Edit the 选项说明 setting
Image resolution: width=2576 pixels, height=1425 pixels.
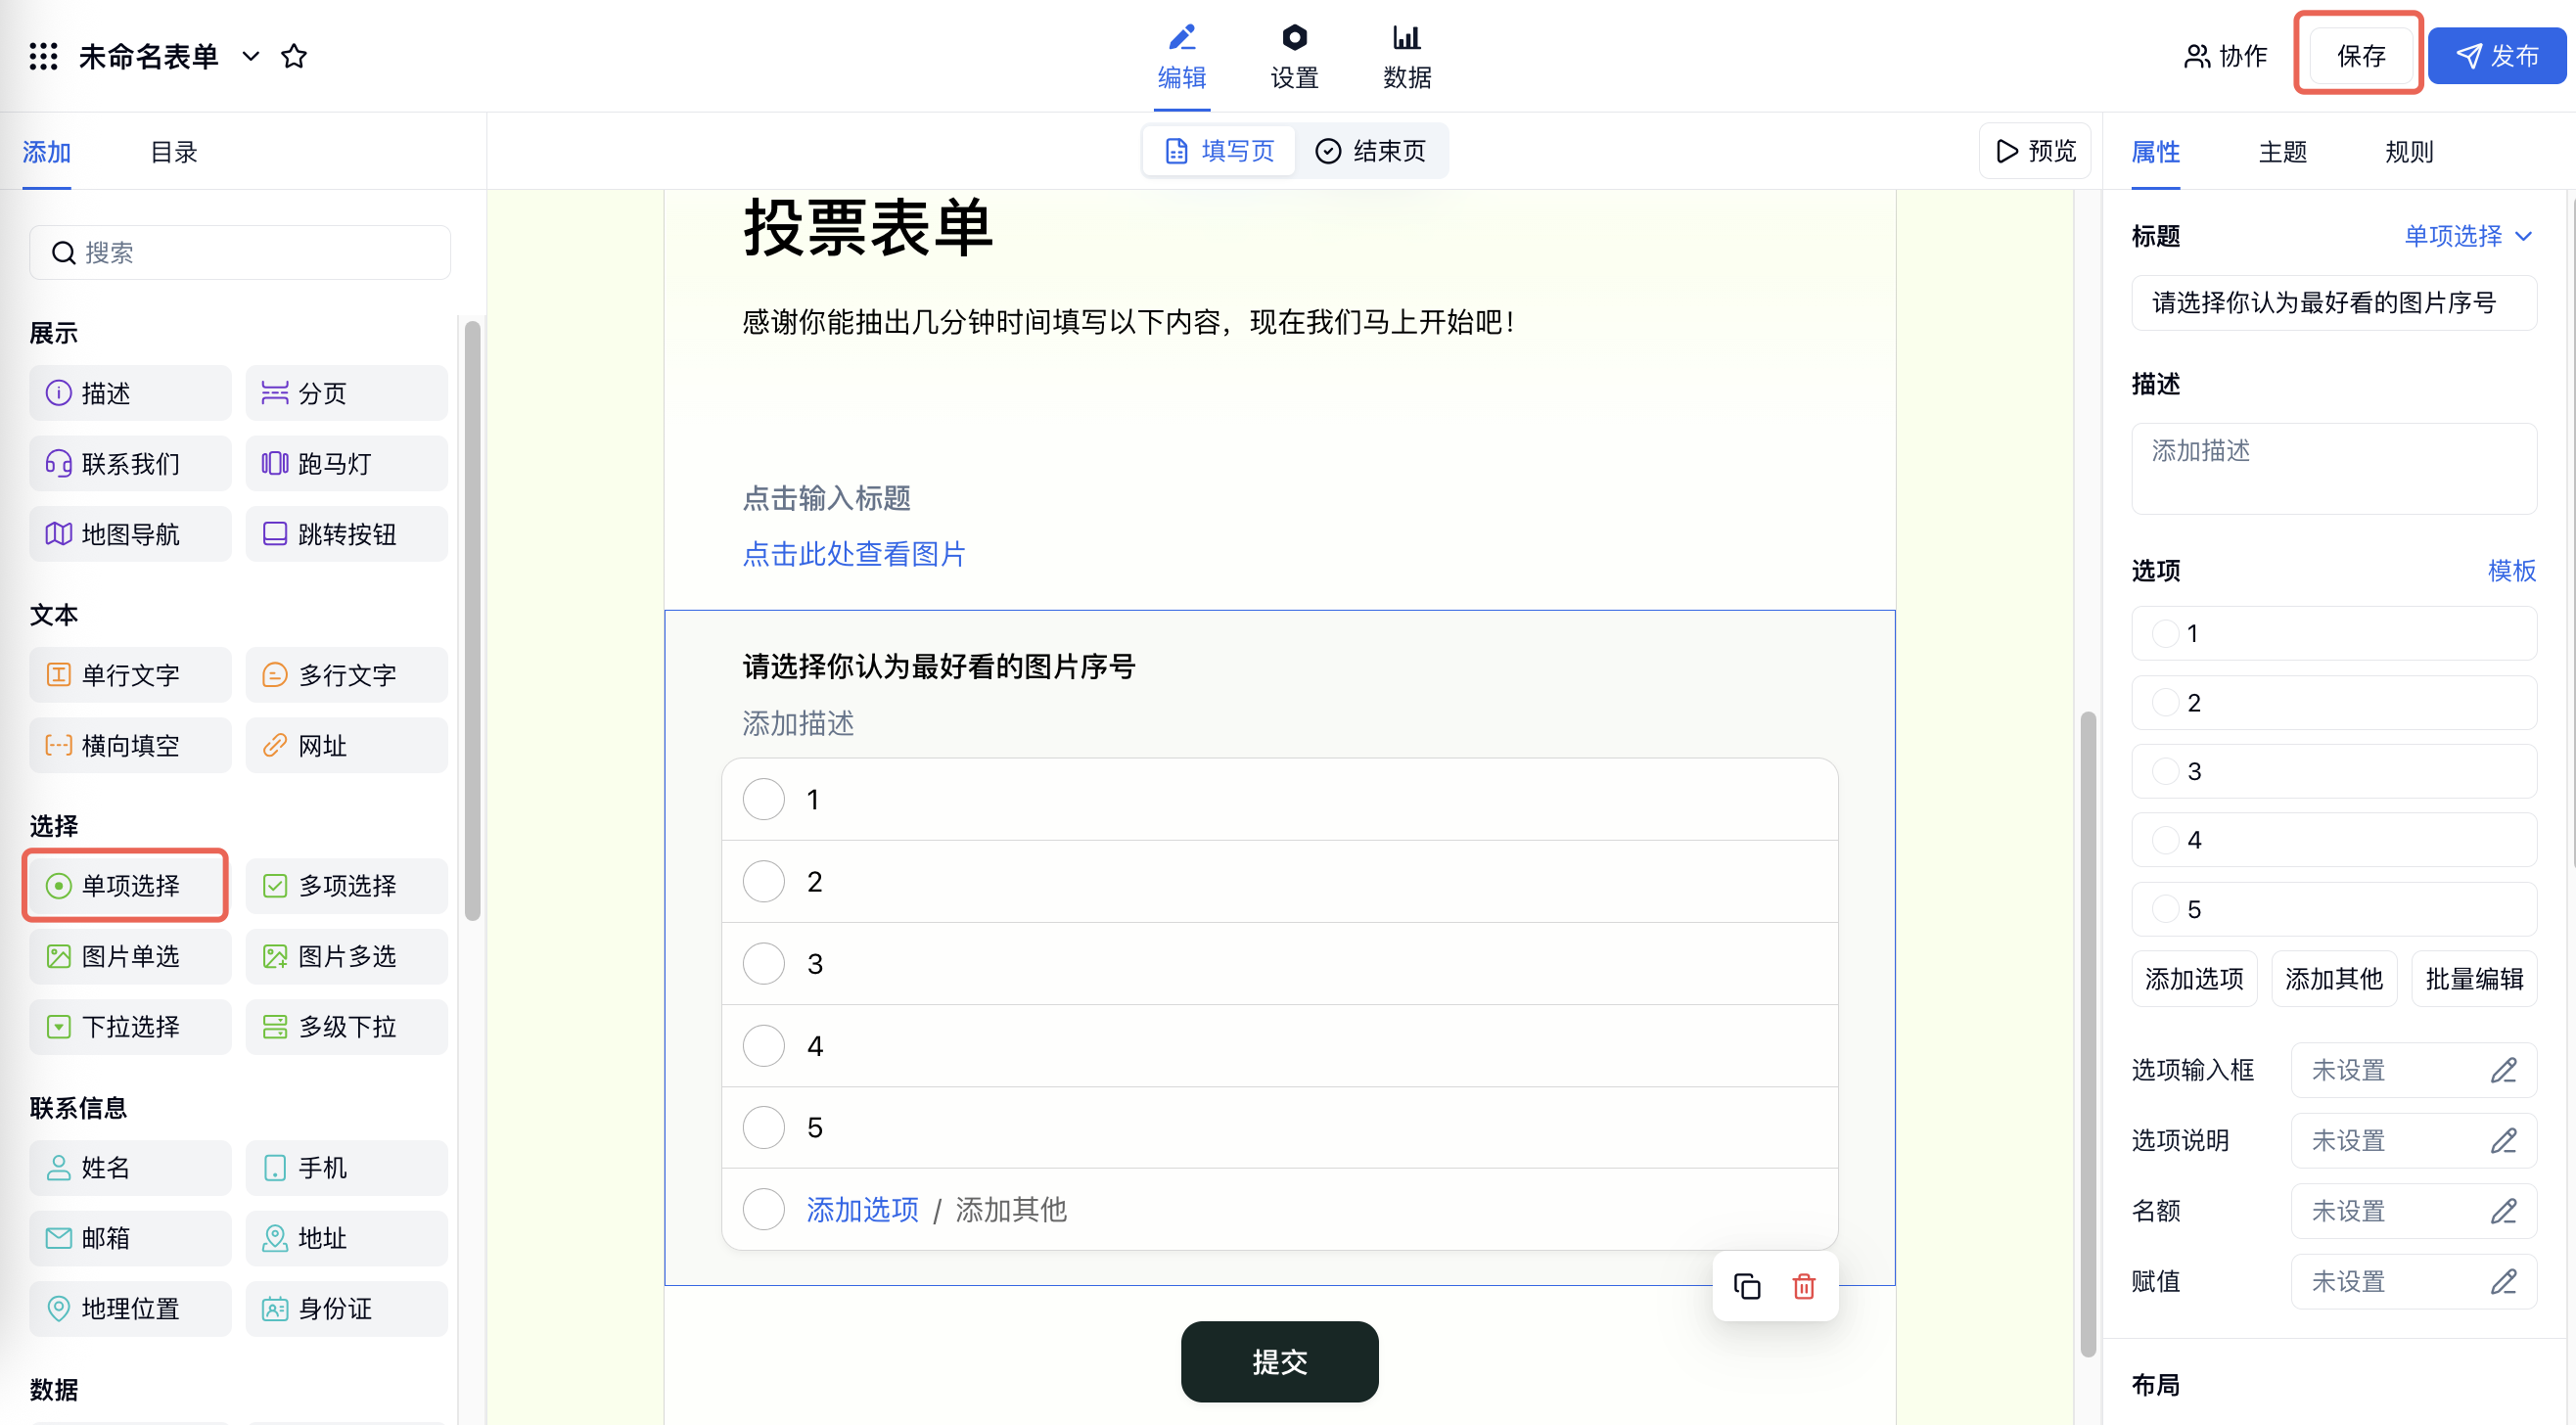(2413, 1140)
